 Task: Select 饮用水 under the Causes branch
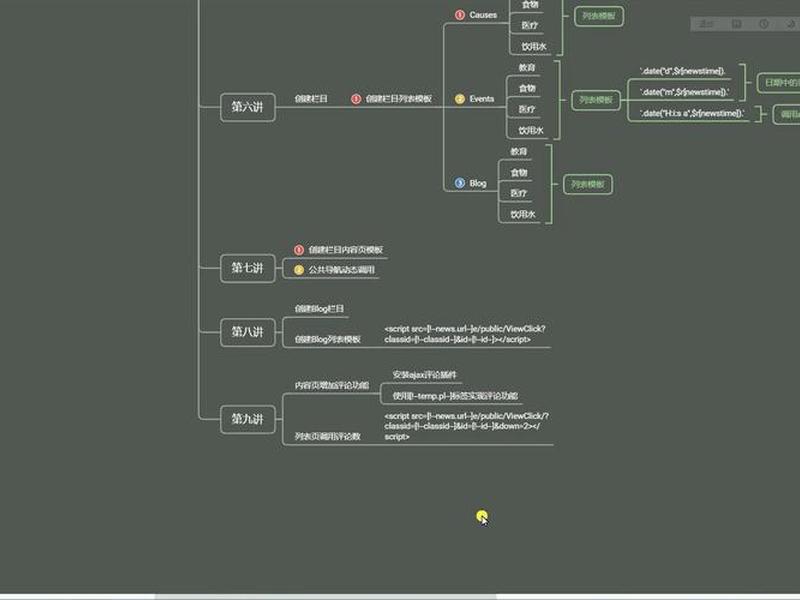534,46
